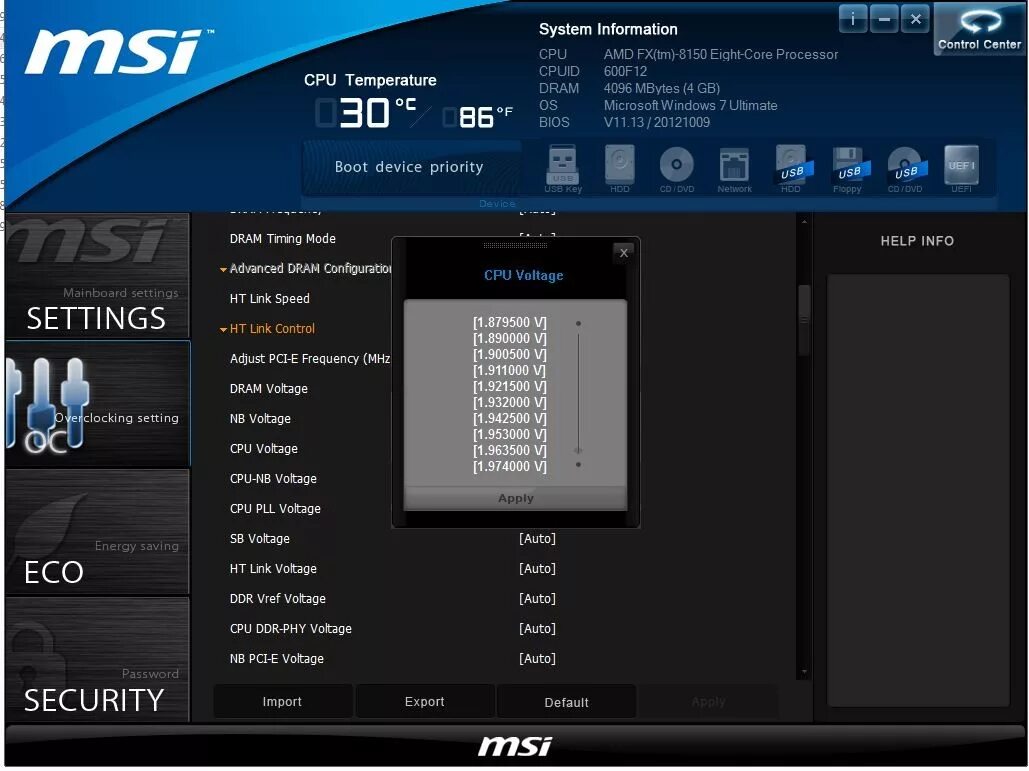This screenshot has width=1029, height=771.
Task: Choose 1.900500 V in CPU Voltage list
Action: pyautogui.click(x=510, y=354)
